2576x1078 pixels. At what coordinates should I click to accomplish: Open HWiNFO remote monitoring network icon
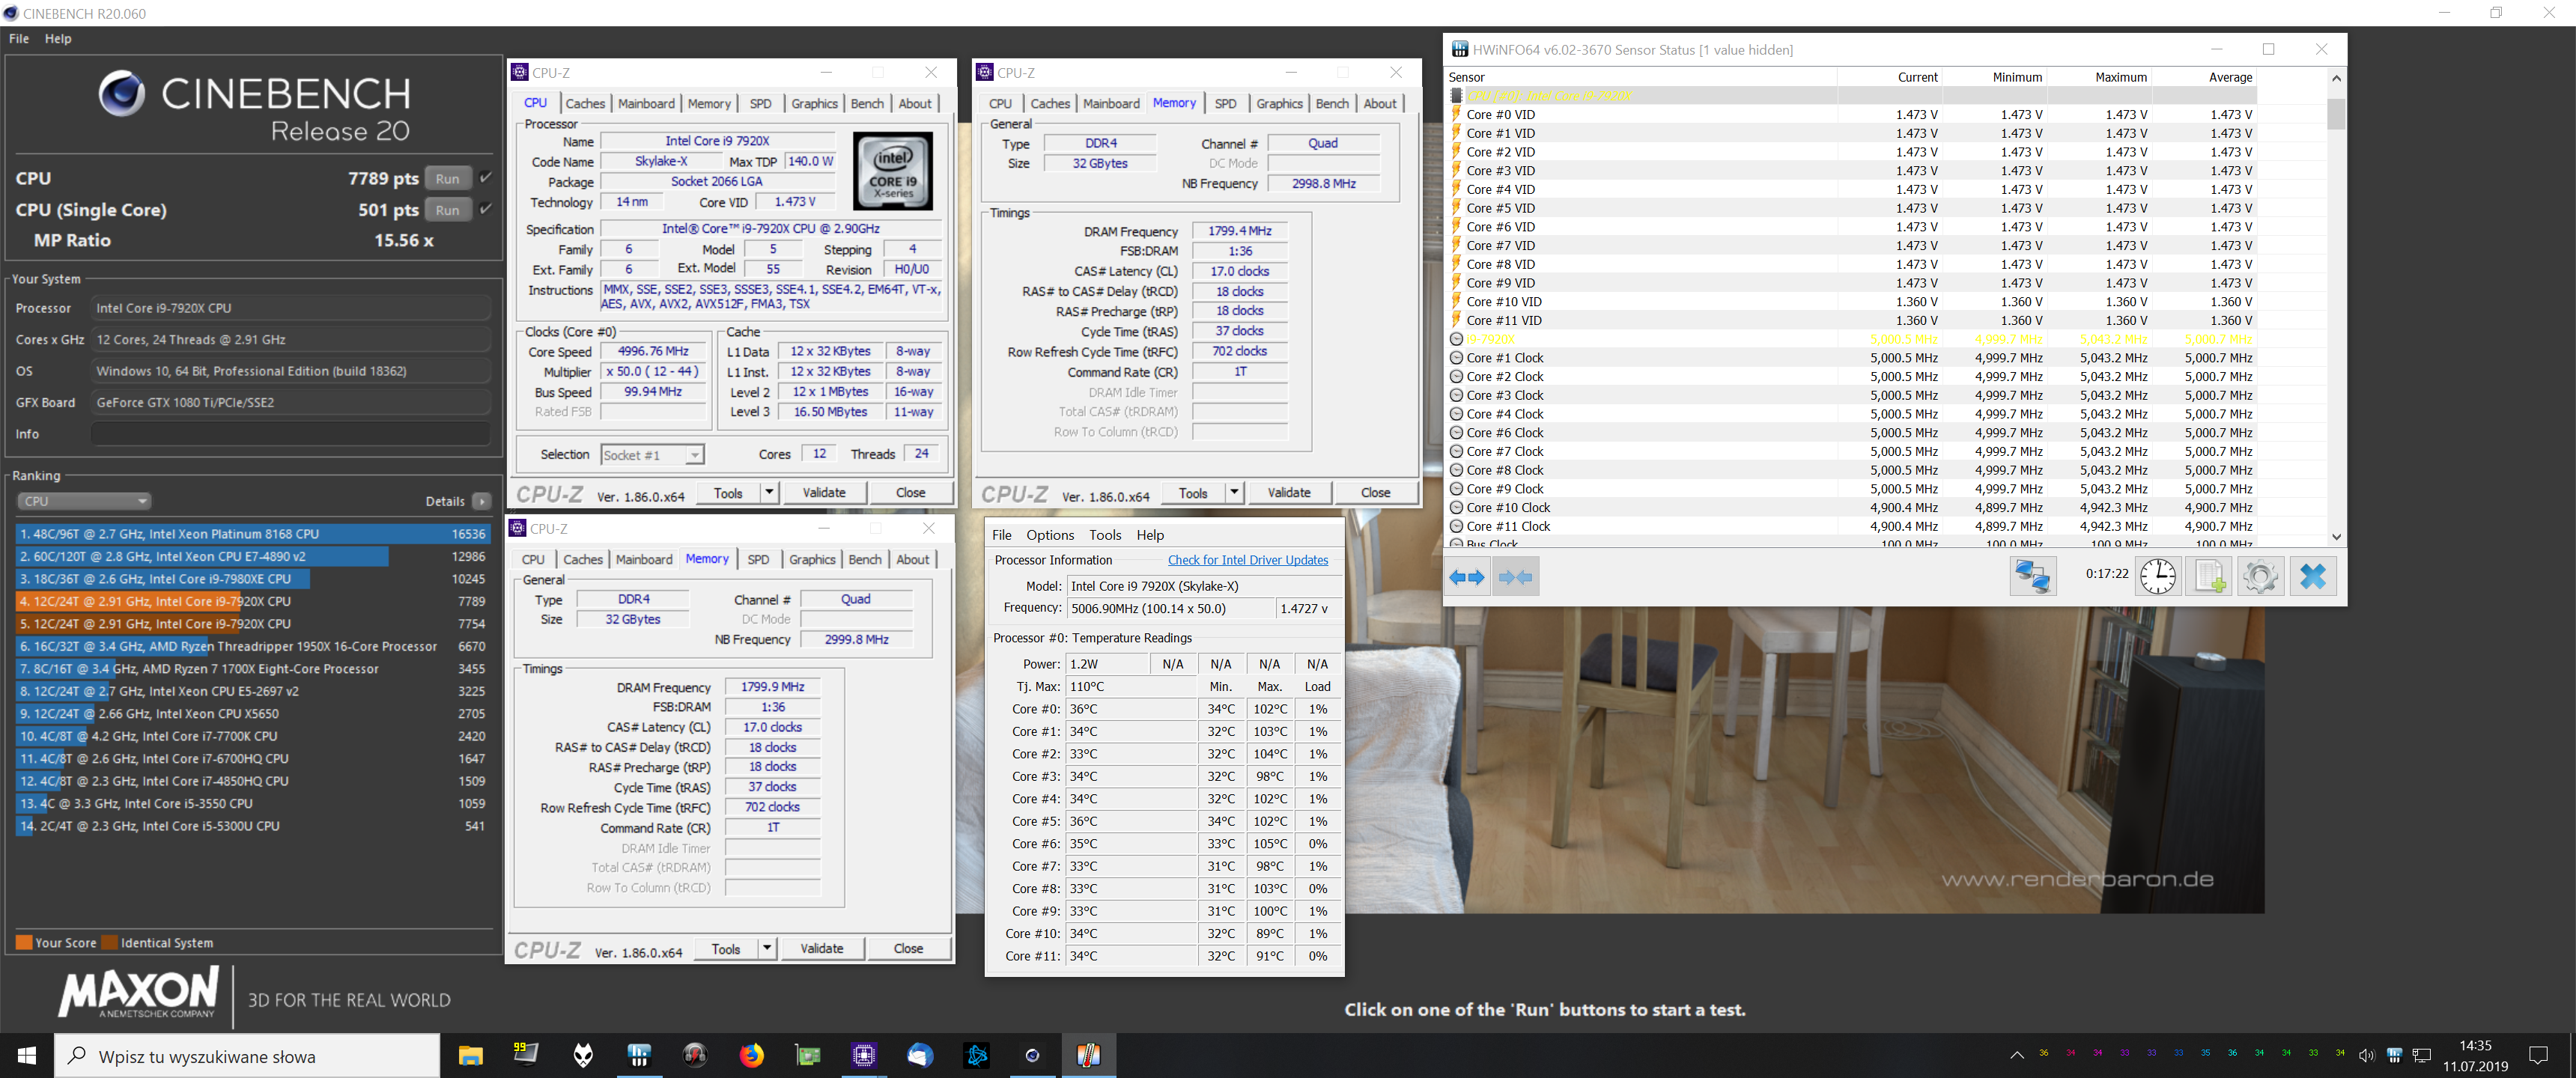(x=2032, y=576)
